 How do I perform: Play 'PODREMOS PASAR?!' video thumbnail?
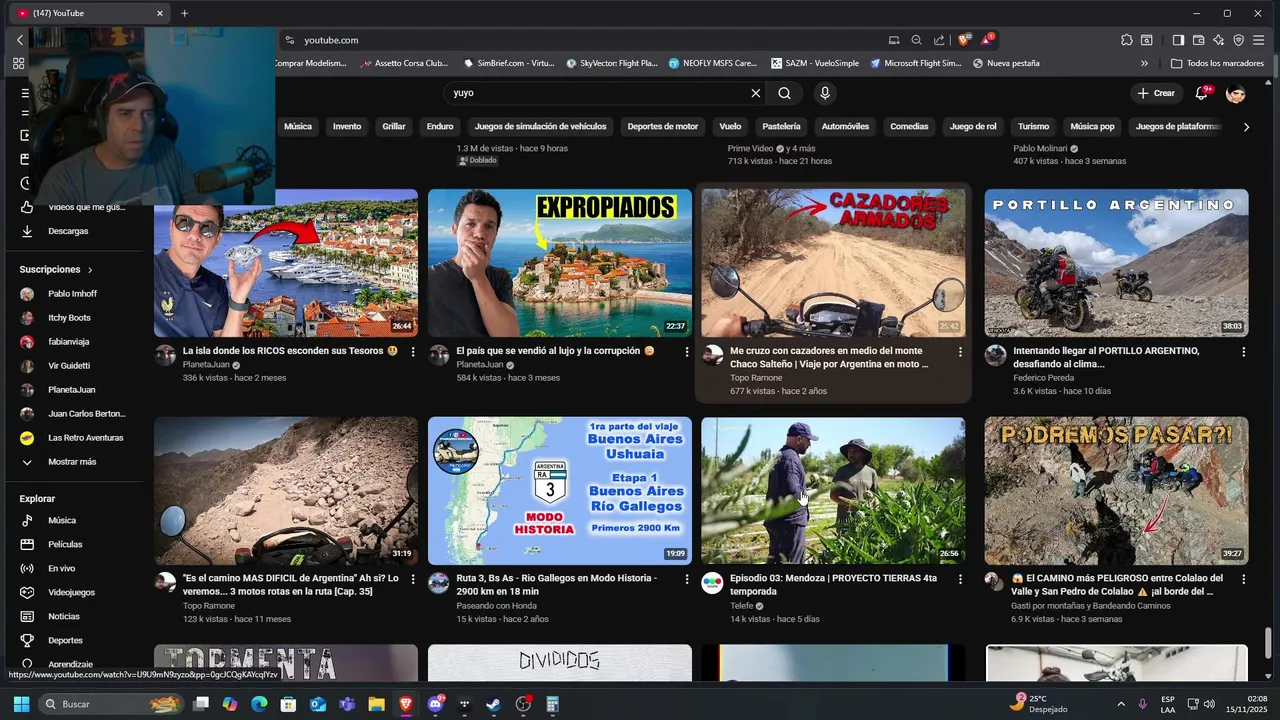point(1116,491)
